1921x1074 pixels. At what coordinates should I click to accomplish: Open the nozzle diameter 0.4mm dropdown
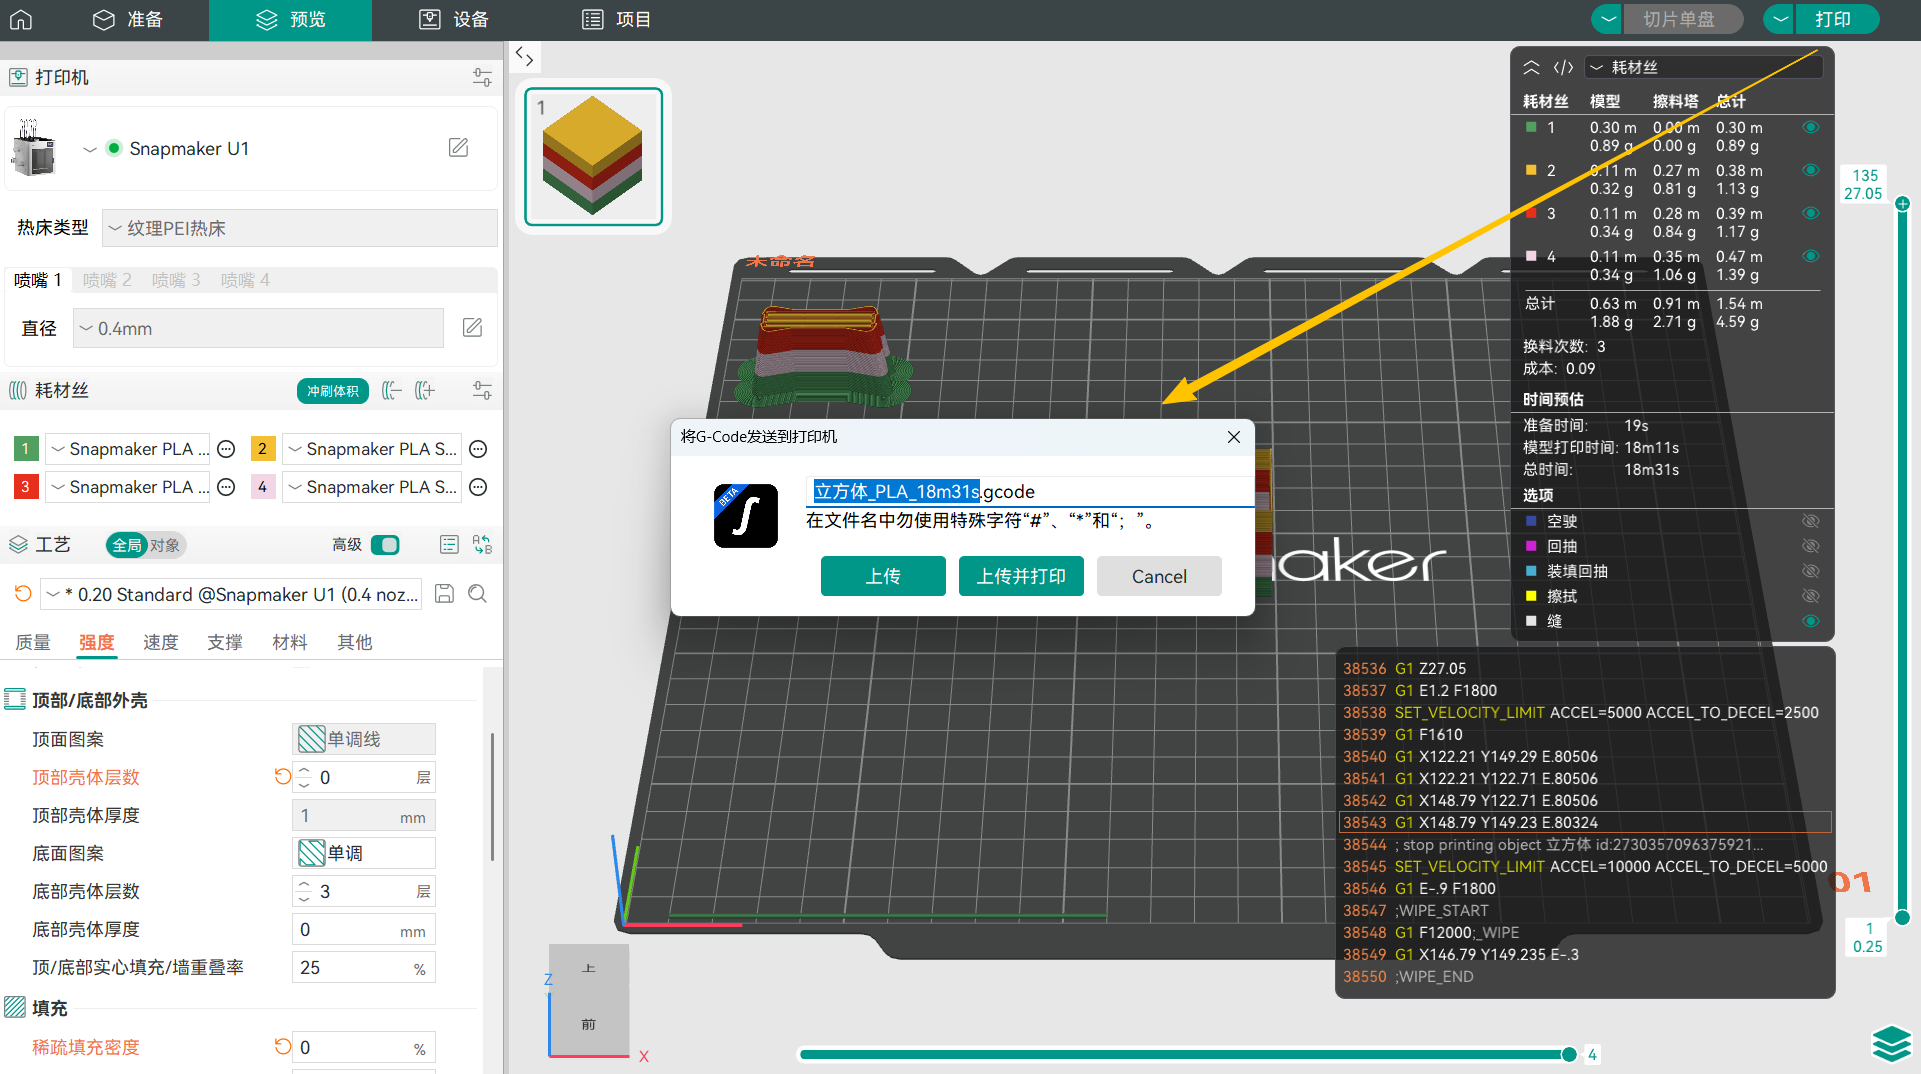(x=258, y=328)
